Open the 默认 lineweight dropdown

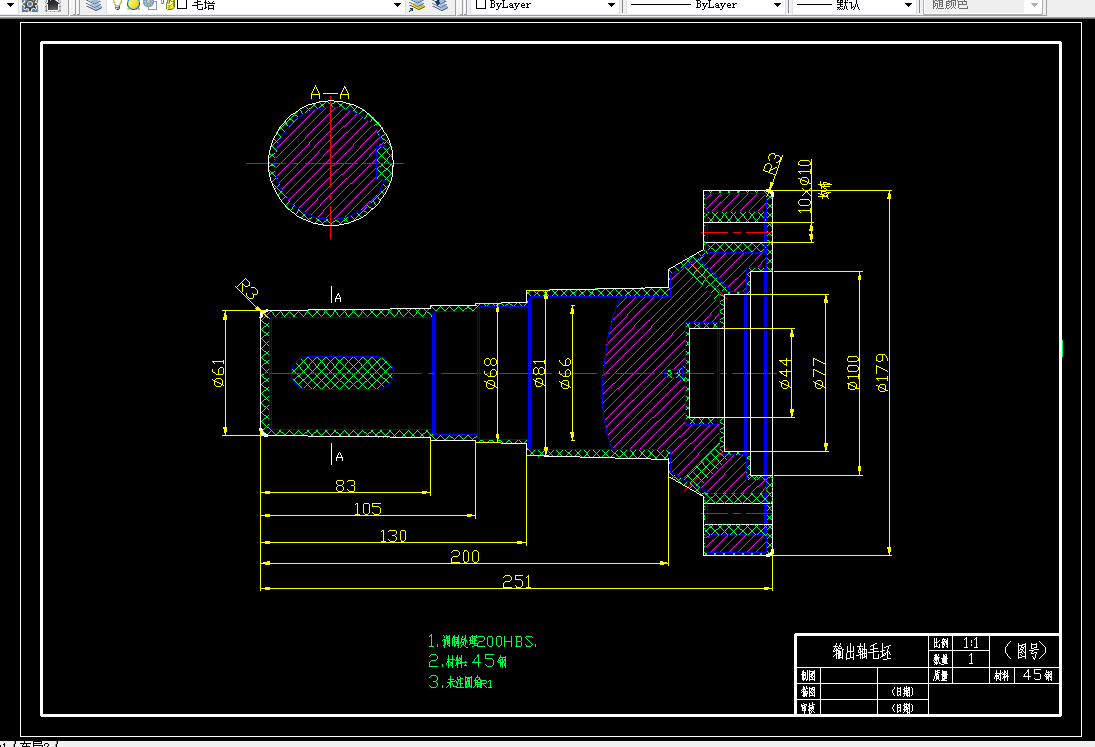[908, 5]
